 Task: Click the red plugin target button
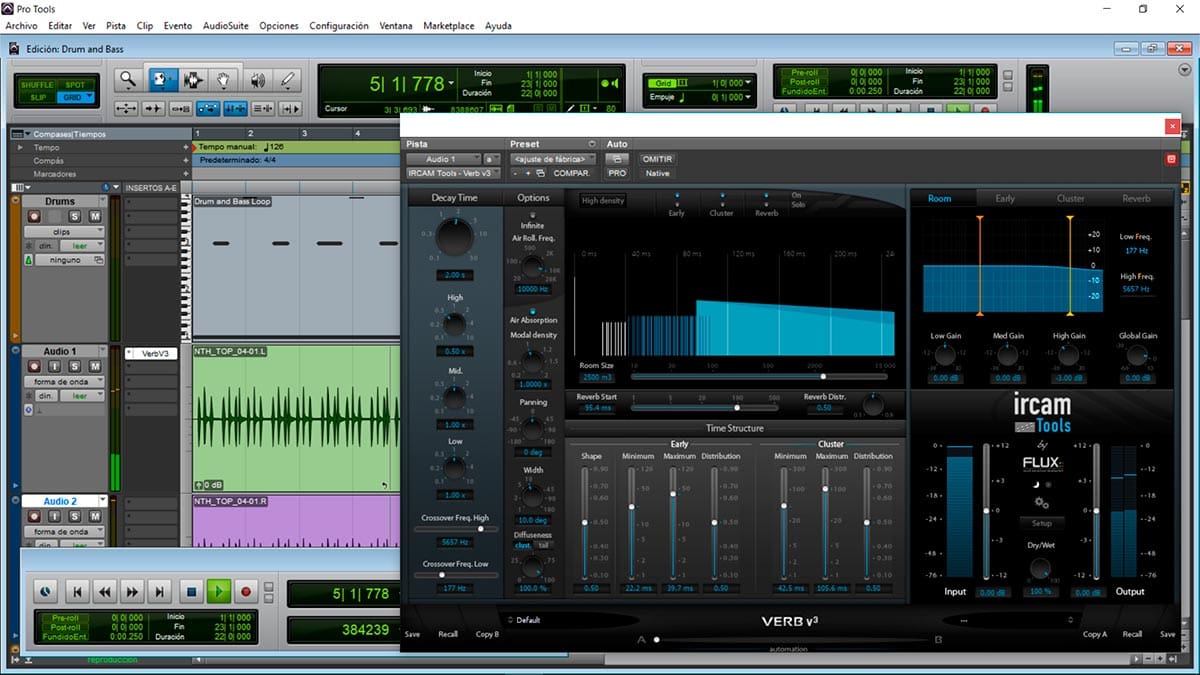(x=1171, y=159)
